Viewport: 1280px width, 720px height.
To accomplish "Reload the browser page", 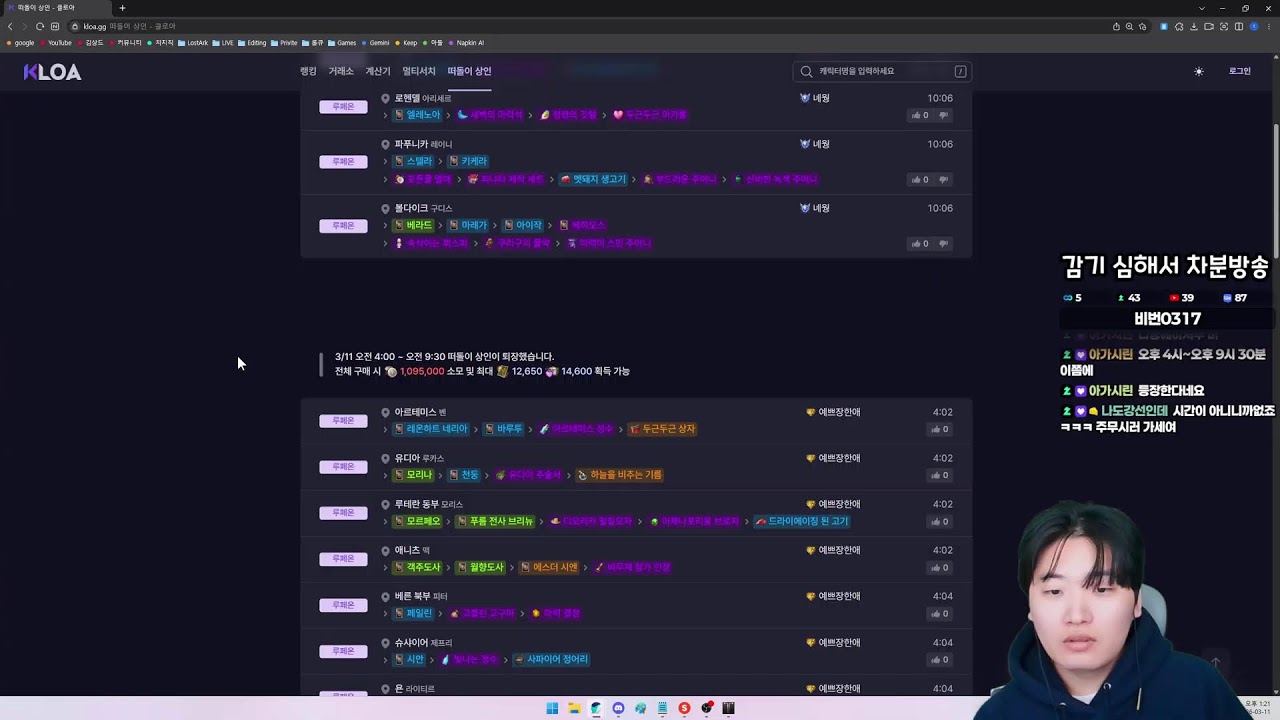I will point(39,26).
